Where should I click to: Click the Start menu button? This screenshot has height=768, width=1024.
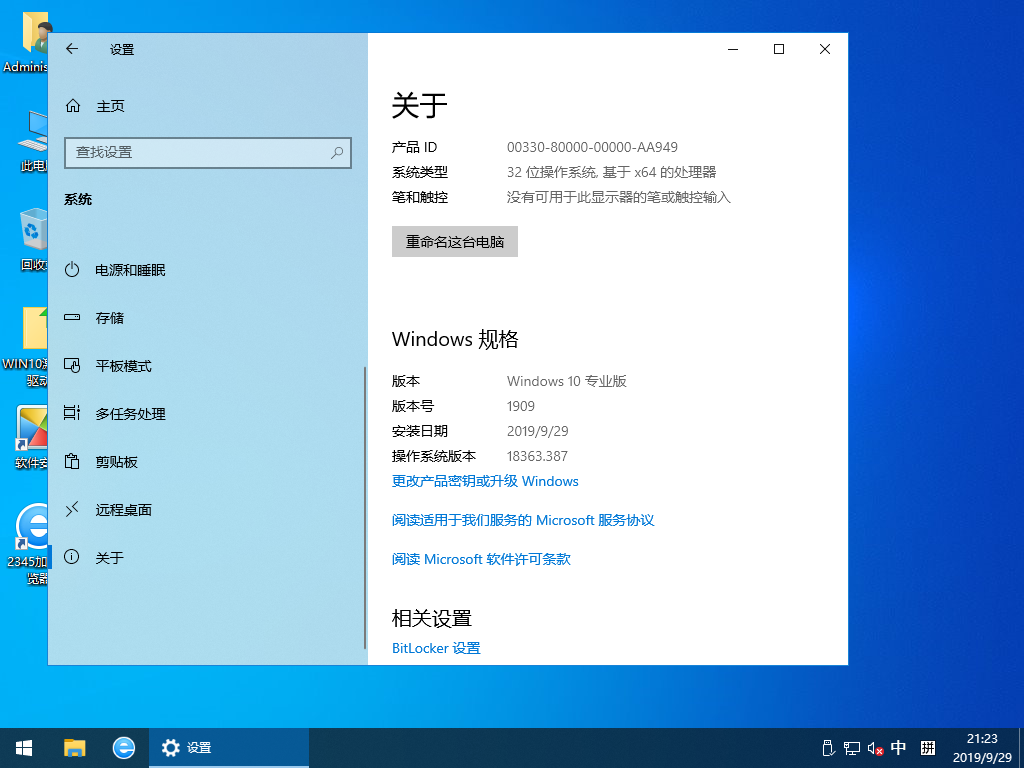[23, 747]
